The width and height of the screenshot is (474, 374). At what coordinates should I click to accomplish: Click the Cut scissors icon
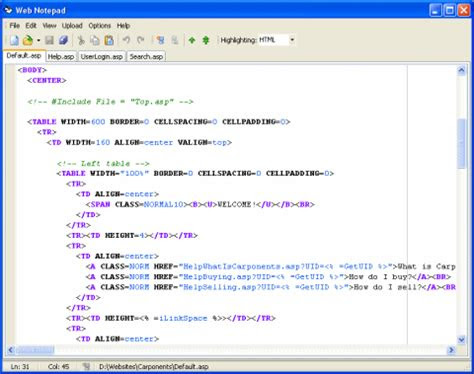(x=81, y=40)
